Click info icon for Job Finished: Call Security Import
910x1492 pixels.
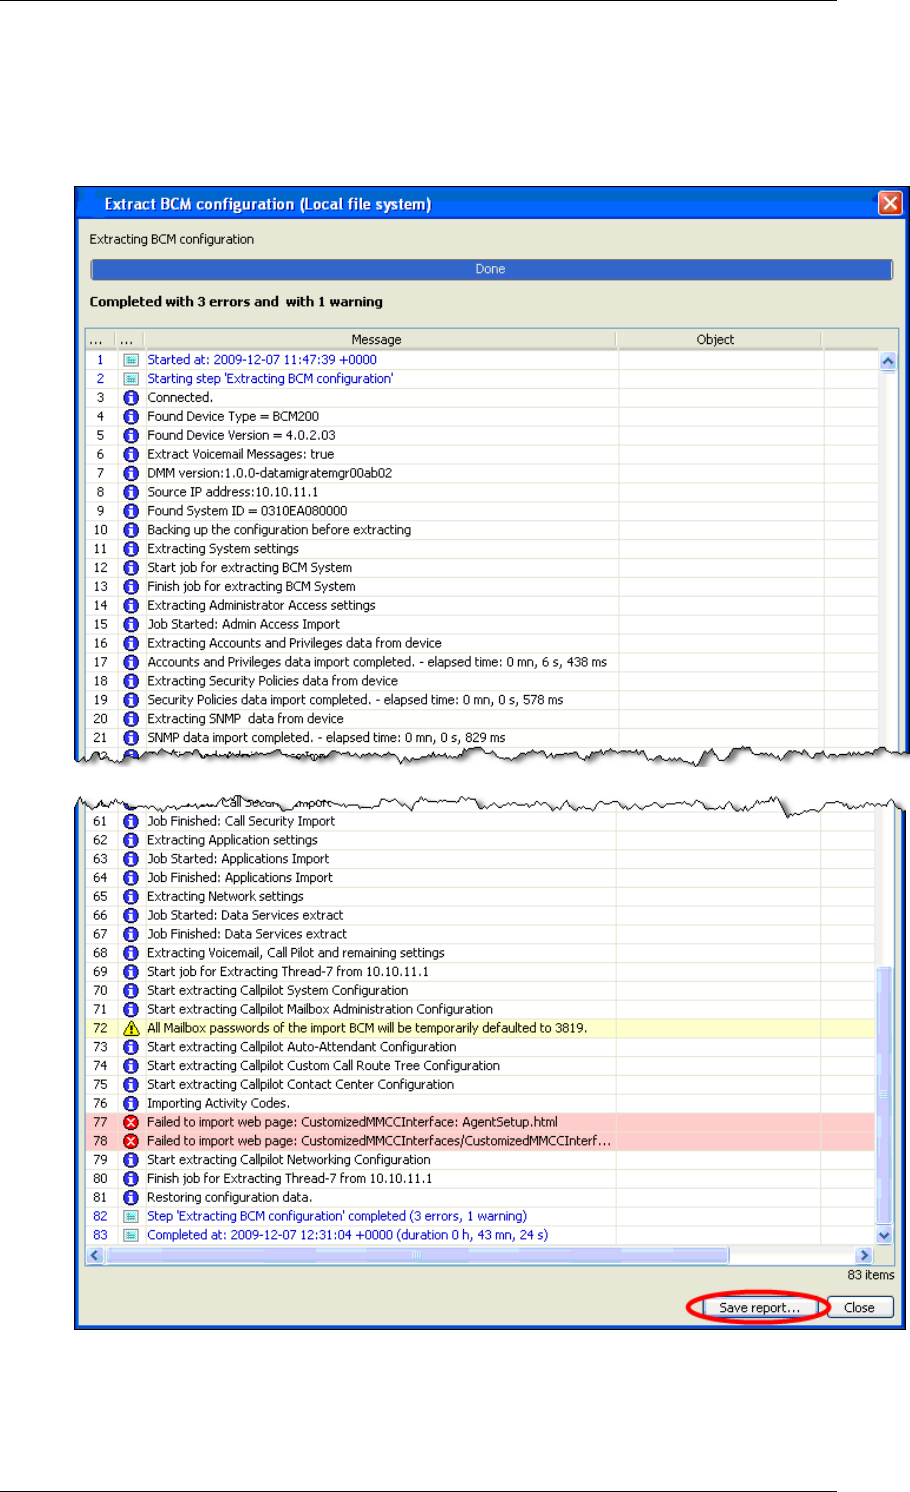(130, 821)
